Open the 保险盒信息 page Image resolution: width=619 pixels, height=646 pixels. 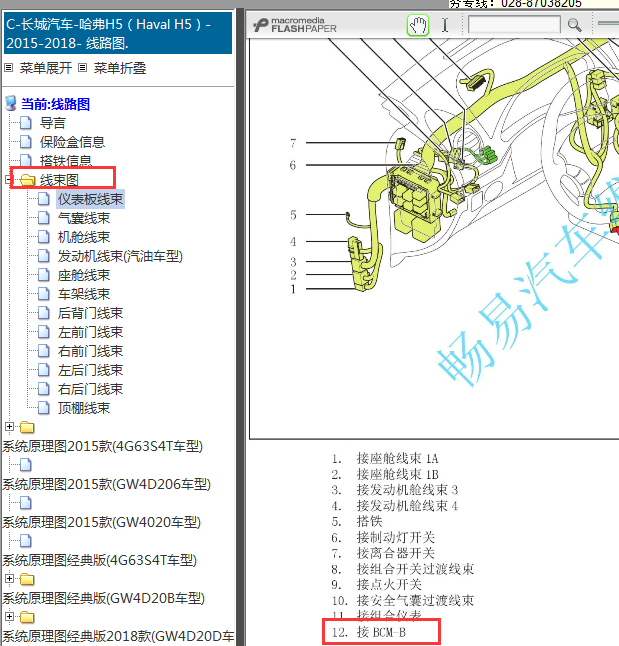(x=72, y=142)
